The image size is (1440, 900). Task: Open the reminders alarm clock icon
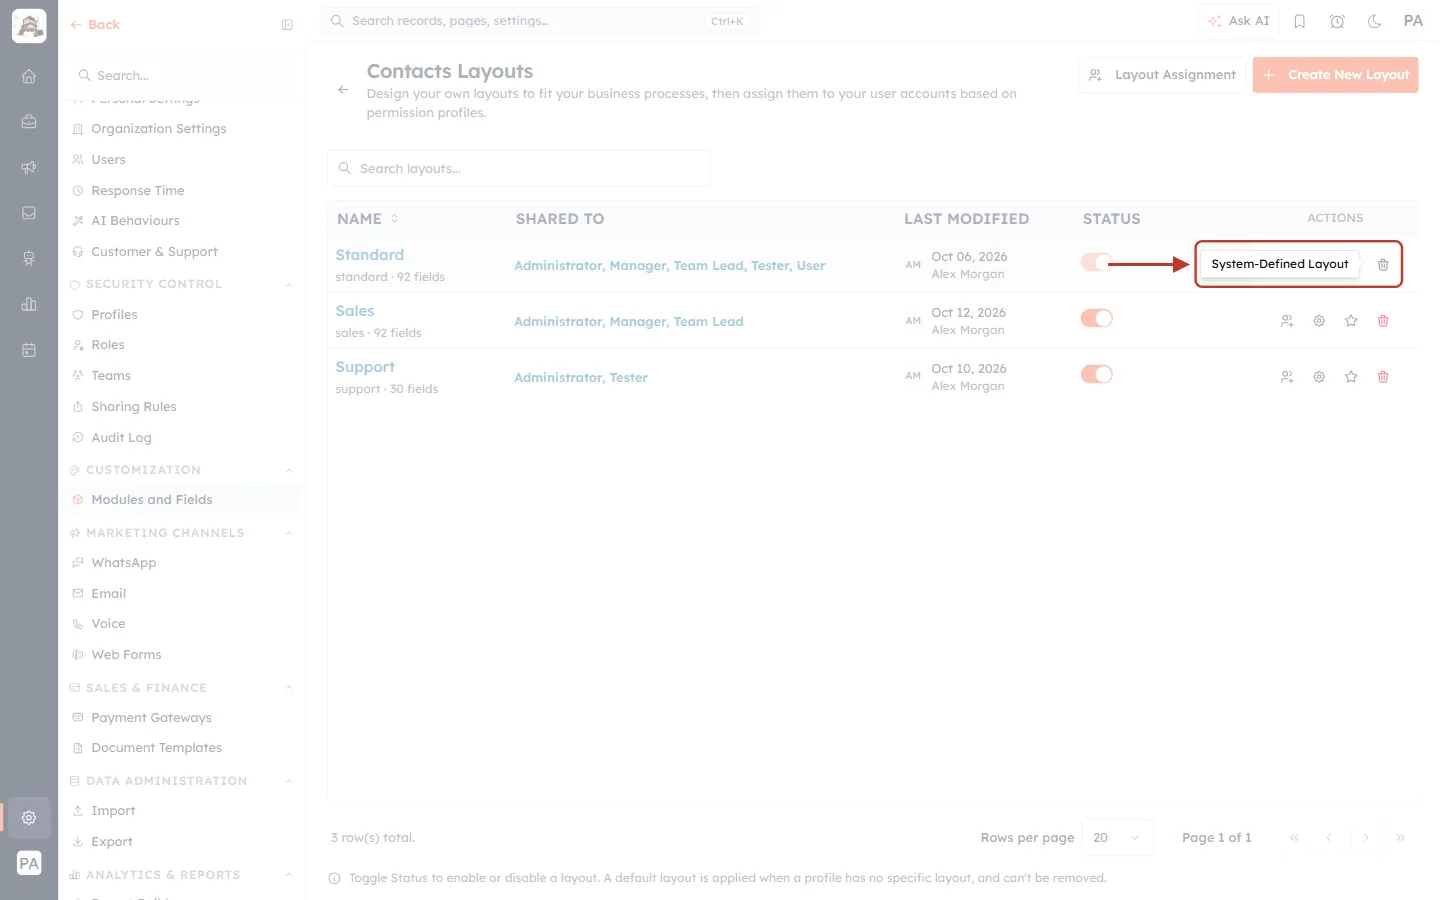[1337, 21]
